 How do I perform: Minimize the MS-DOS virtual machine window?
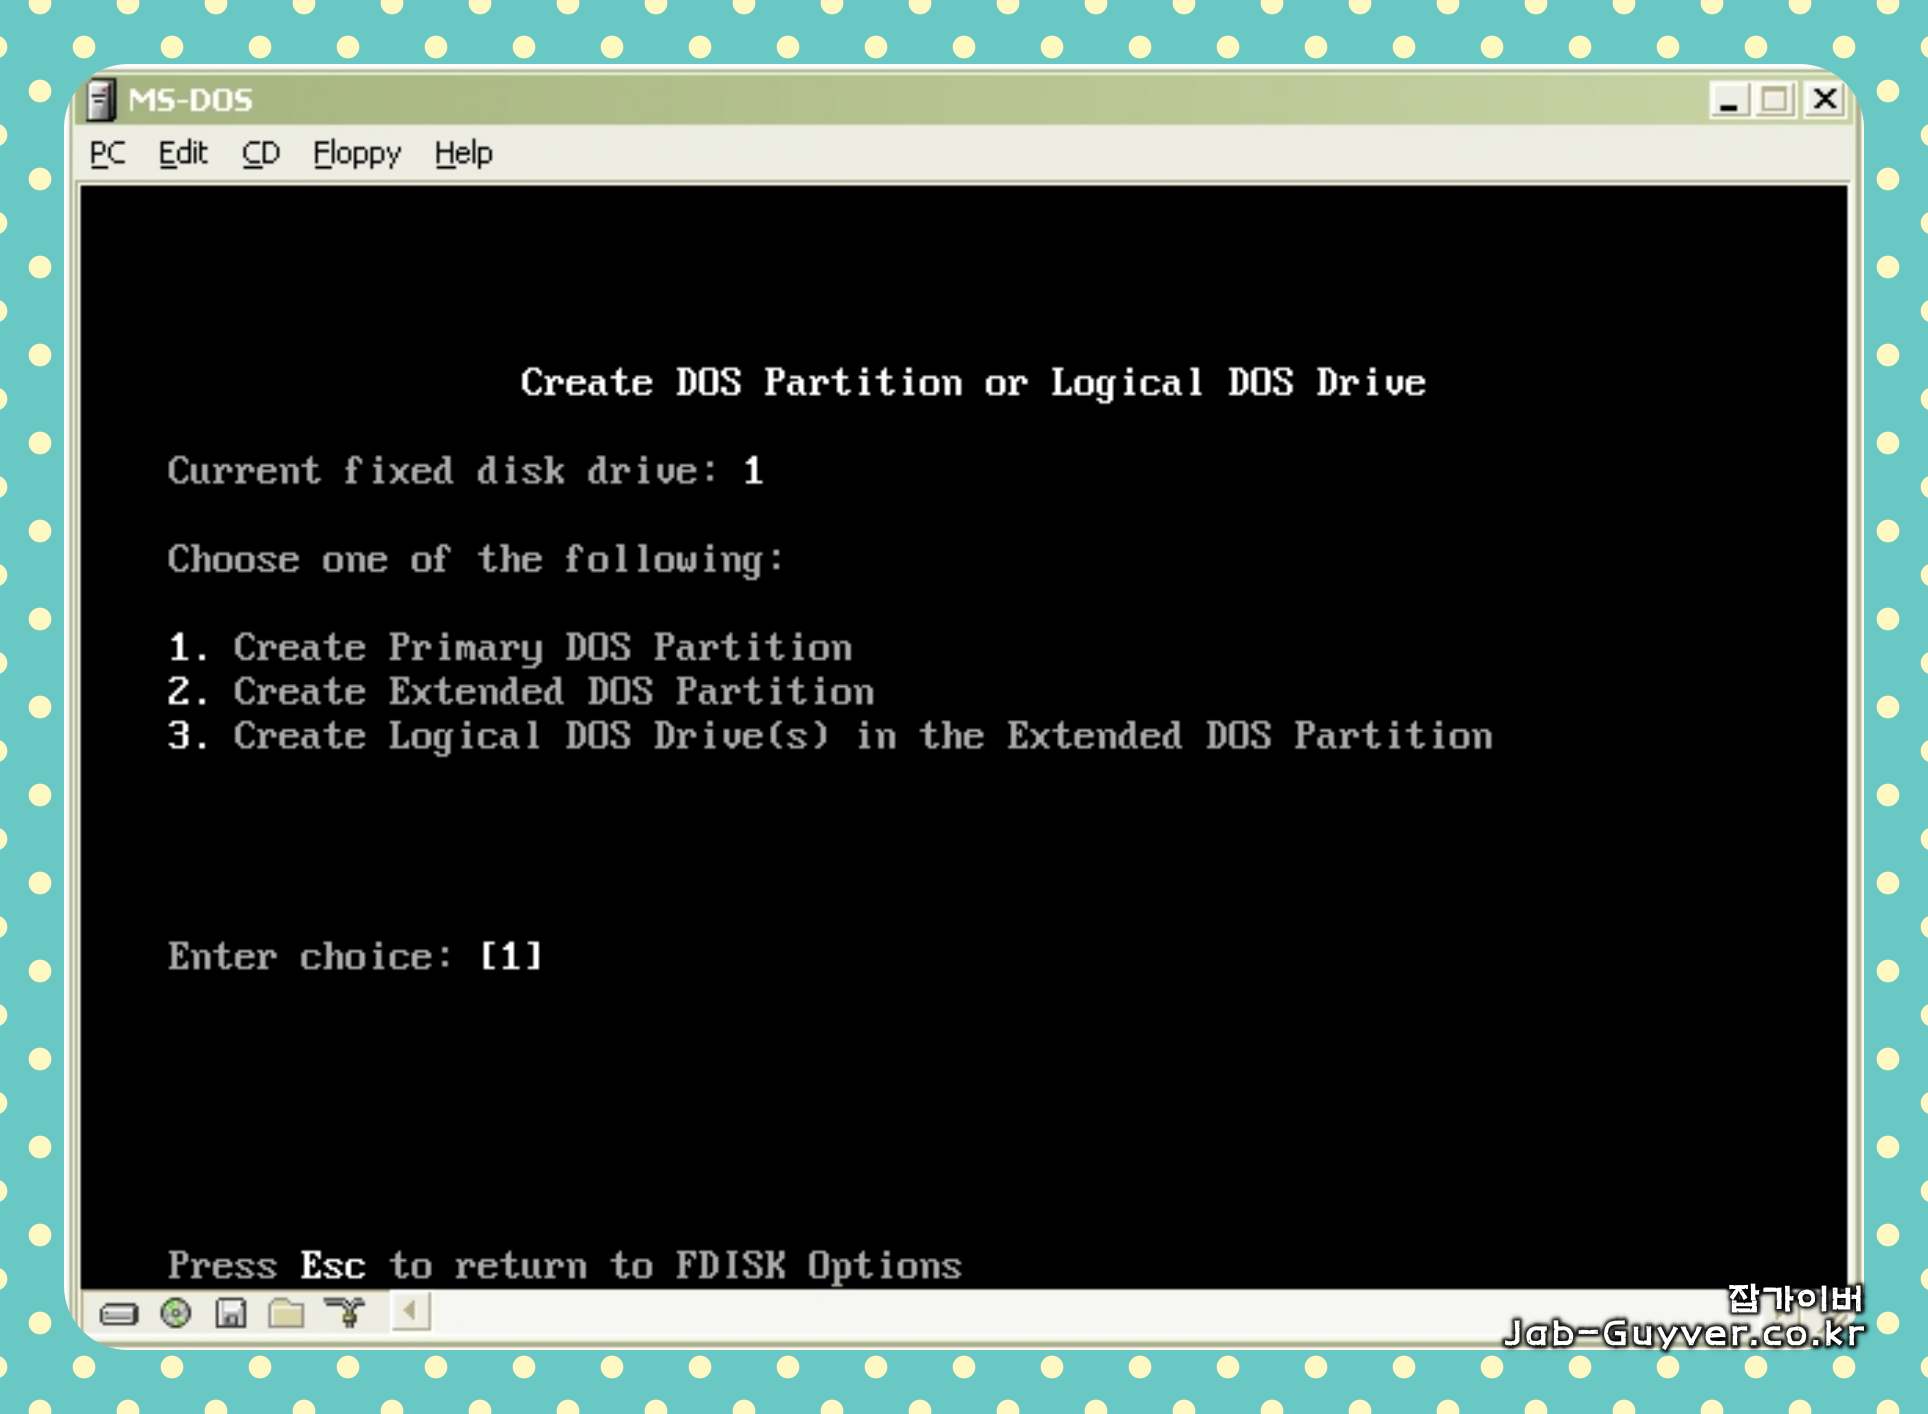tap(1728, 100)
